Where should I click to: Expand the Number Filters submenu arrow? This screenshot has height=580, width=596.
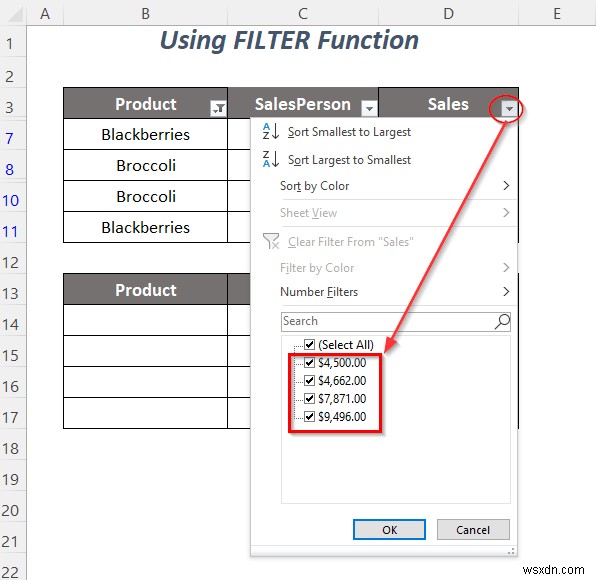(506, 292)
